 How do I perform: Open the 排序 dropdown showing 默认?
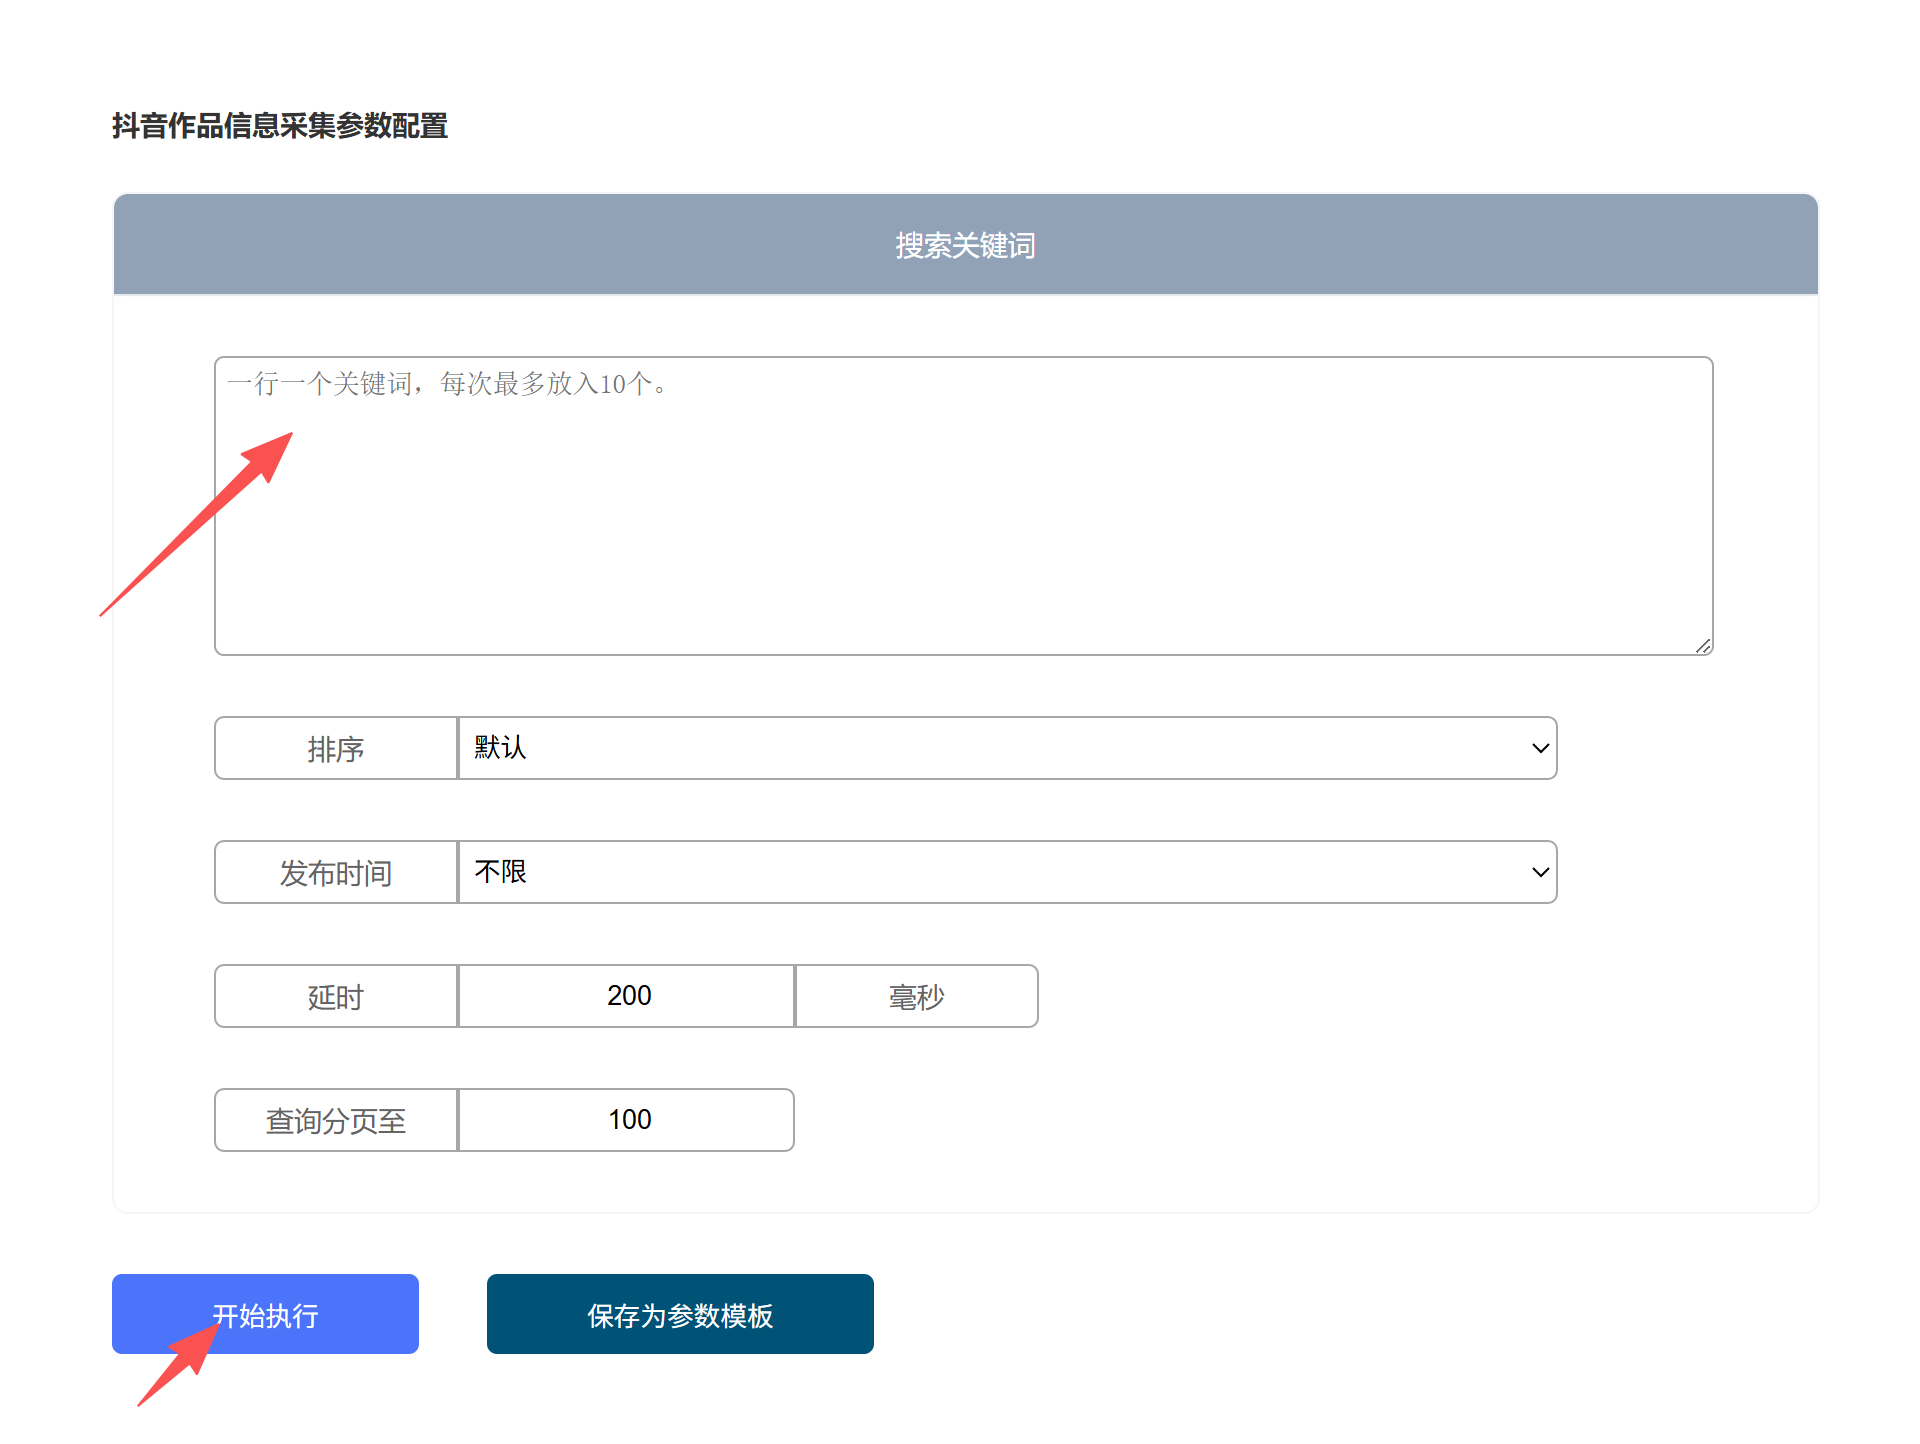(1007, 748)
